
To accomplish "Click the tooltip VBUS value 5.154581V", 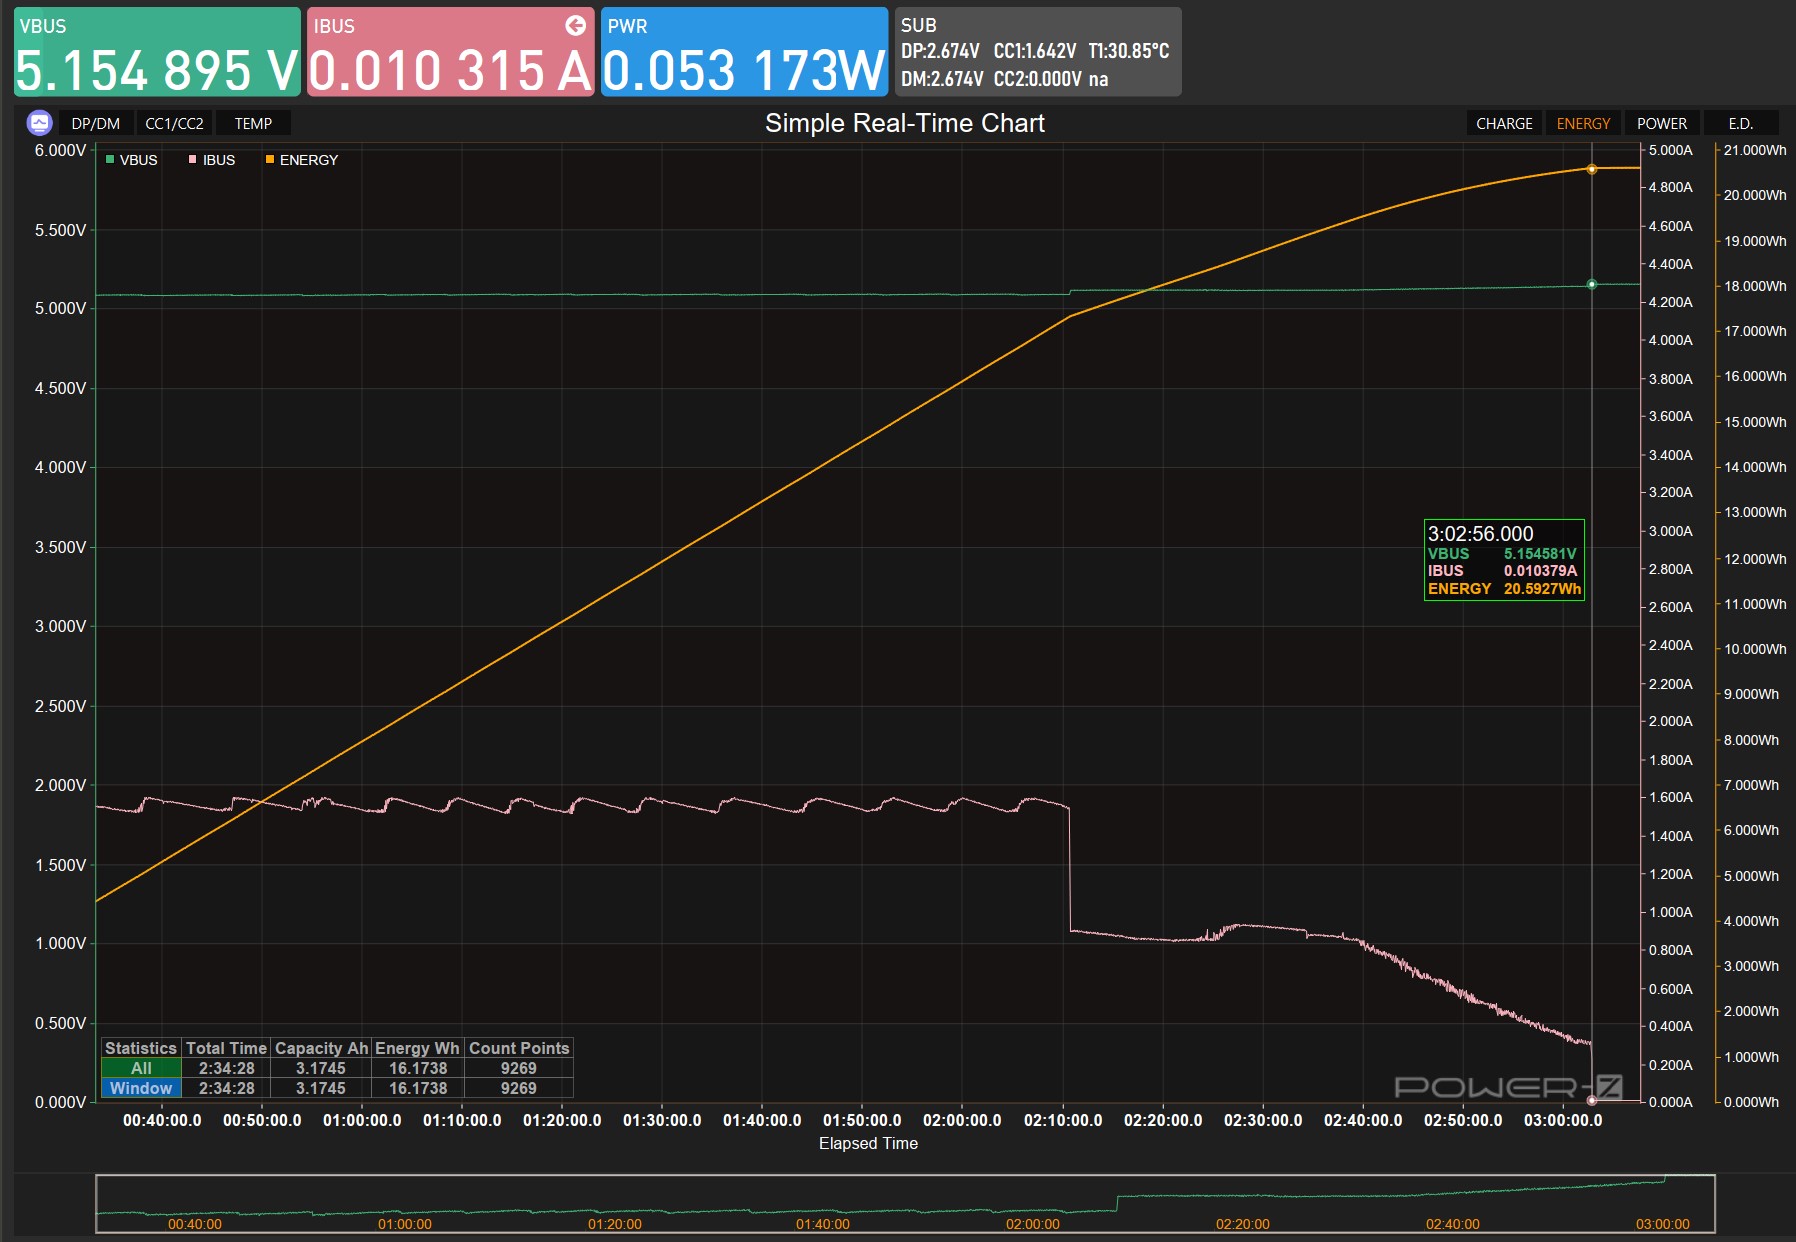I will click(x=1540, y=554).
